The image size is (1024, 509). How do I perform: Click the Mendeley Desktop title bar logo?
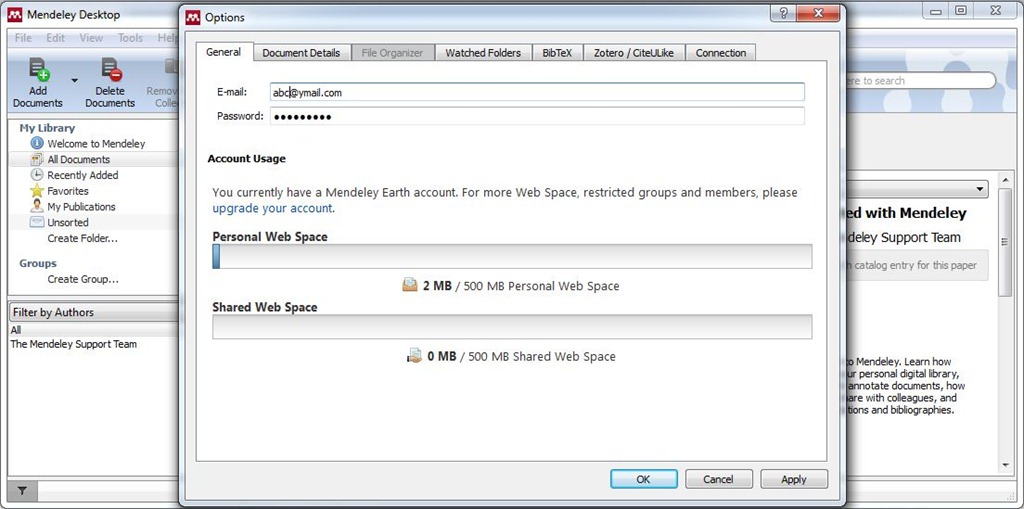15,15
